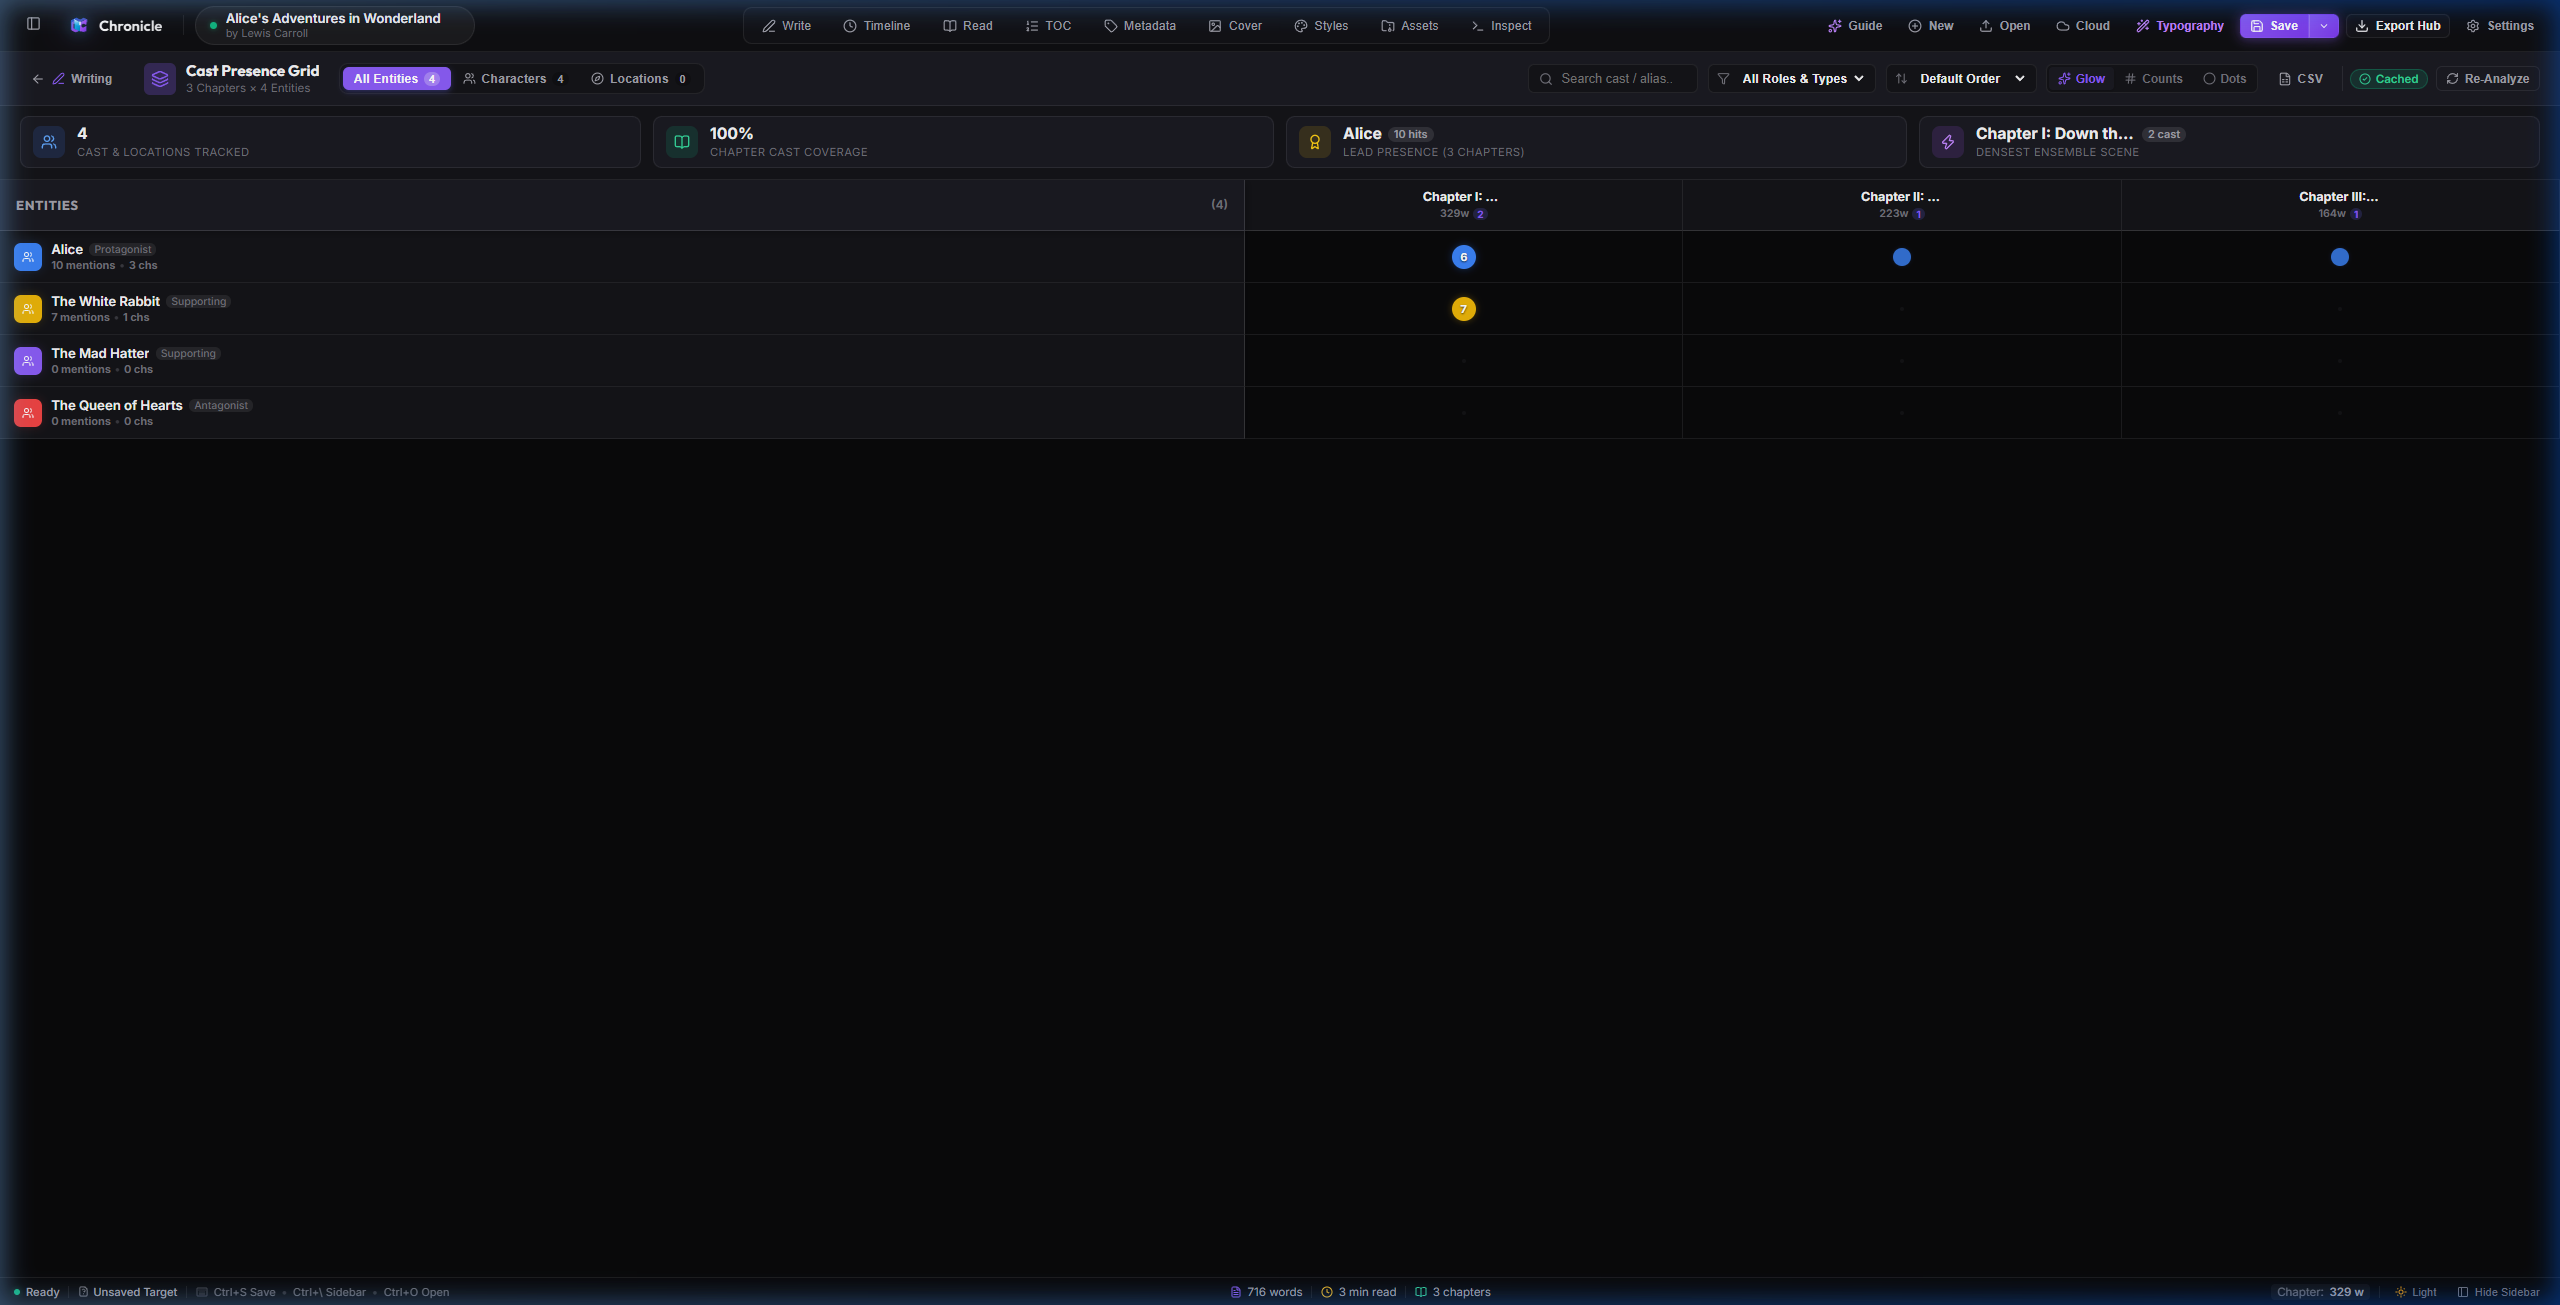Click the Chapter II column header

click(1901, 205)
